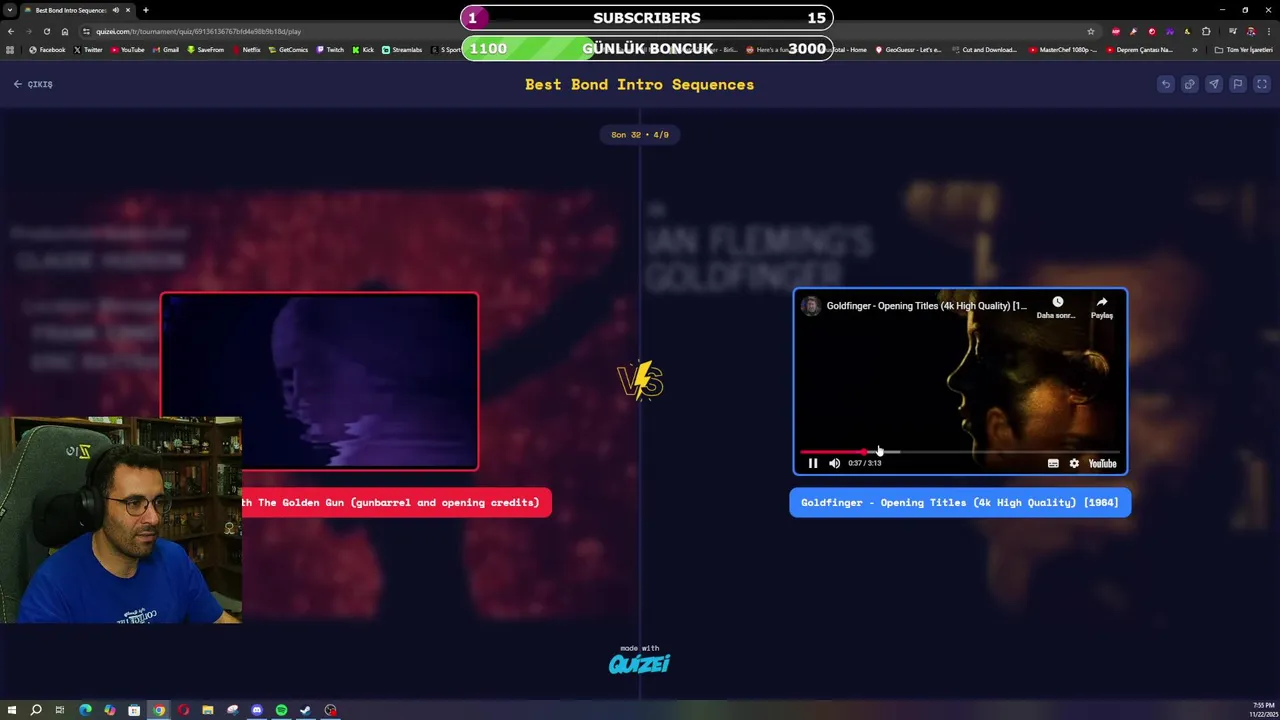Open the Twitter bookmark
This screenshot has height=720, width=1280.
click(x=88, y=49)
